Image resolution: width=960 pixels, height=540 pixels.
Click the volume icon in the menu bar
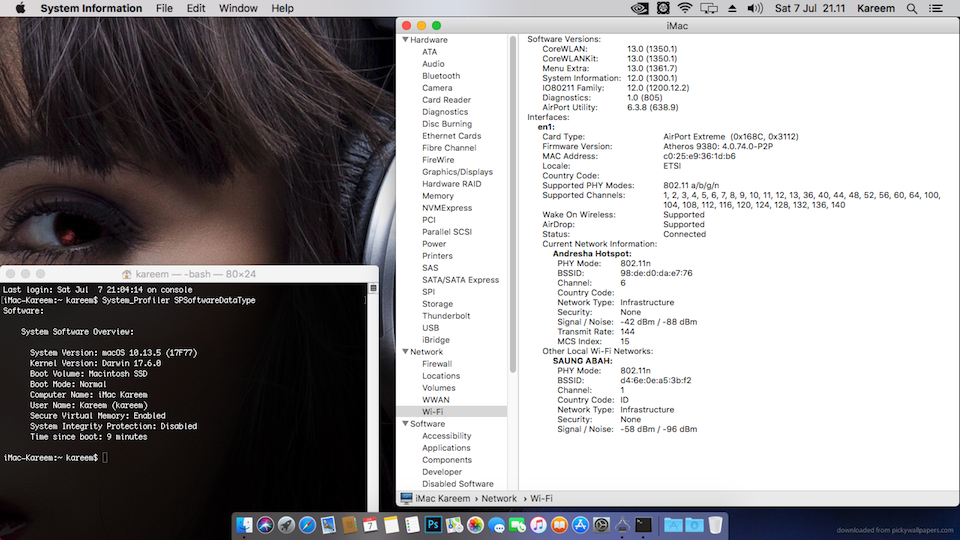[755, 8]
